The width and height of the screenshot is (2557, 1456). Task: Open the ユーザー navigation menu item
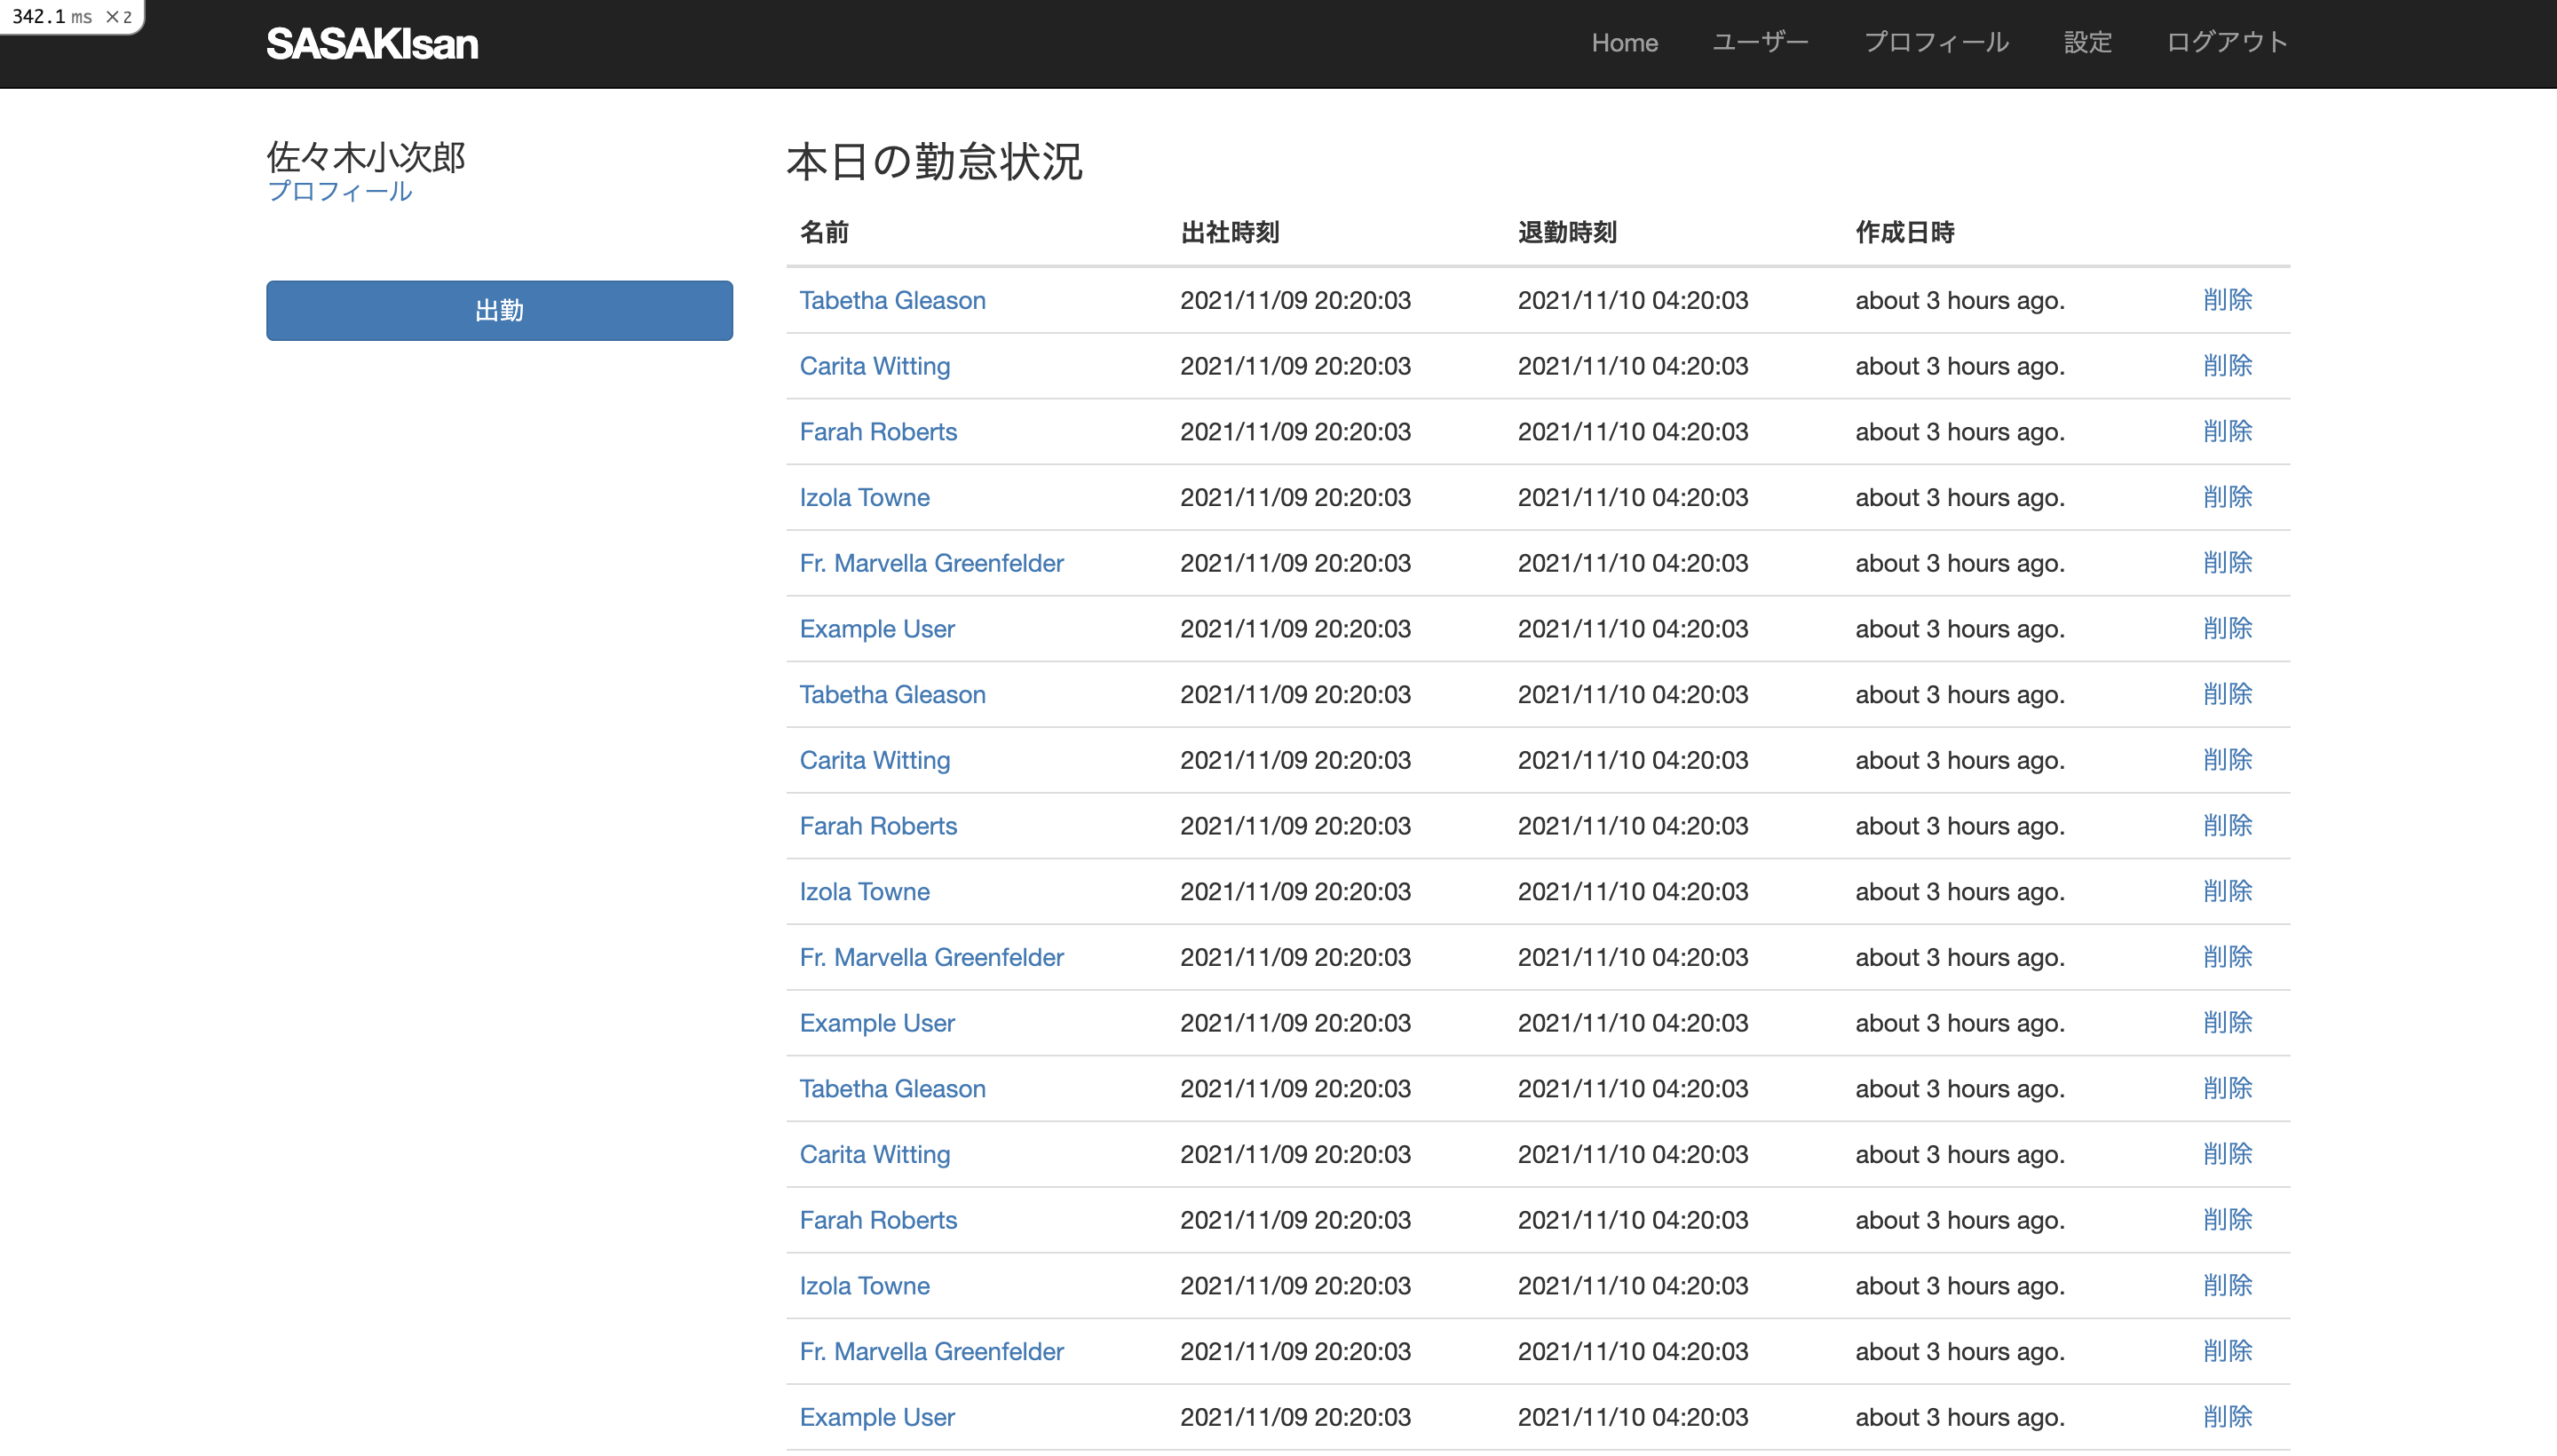(1760, 43)
